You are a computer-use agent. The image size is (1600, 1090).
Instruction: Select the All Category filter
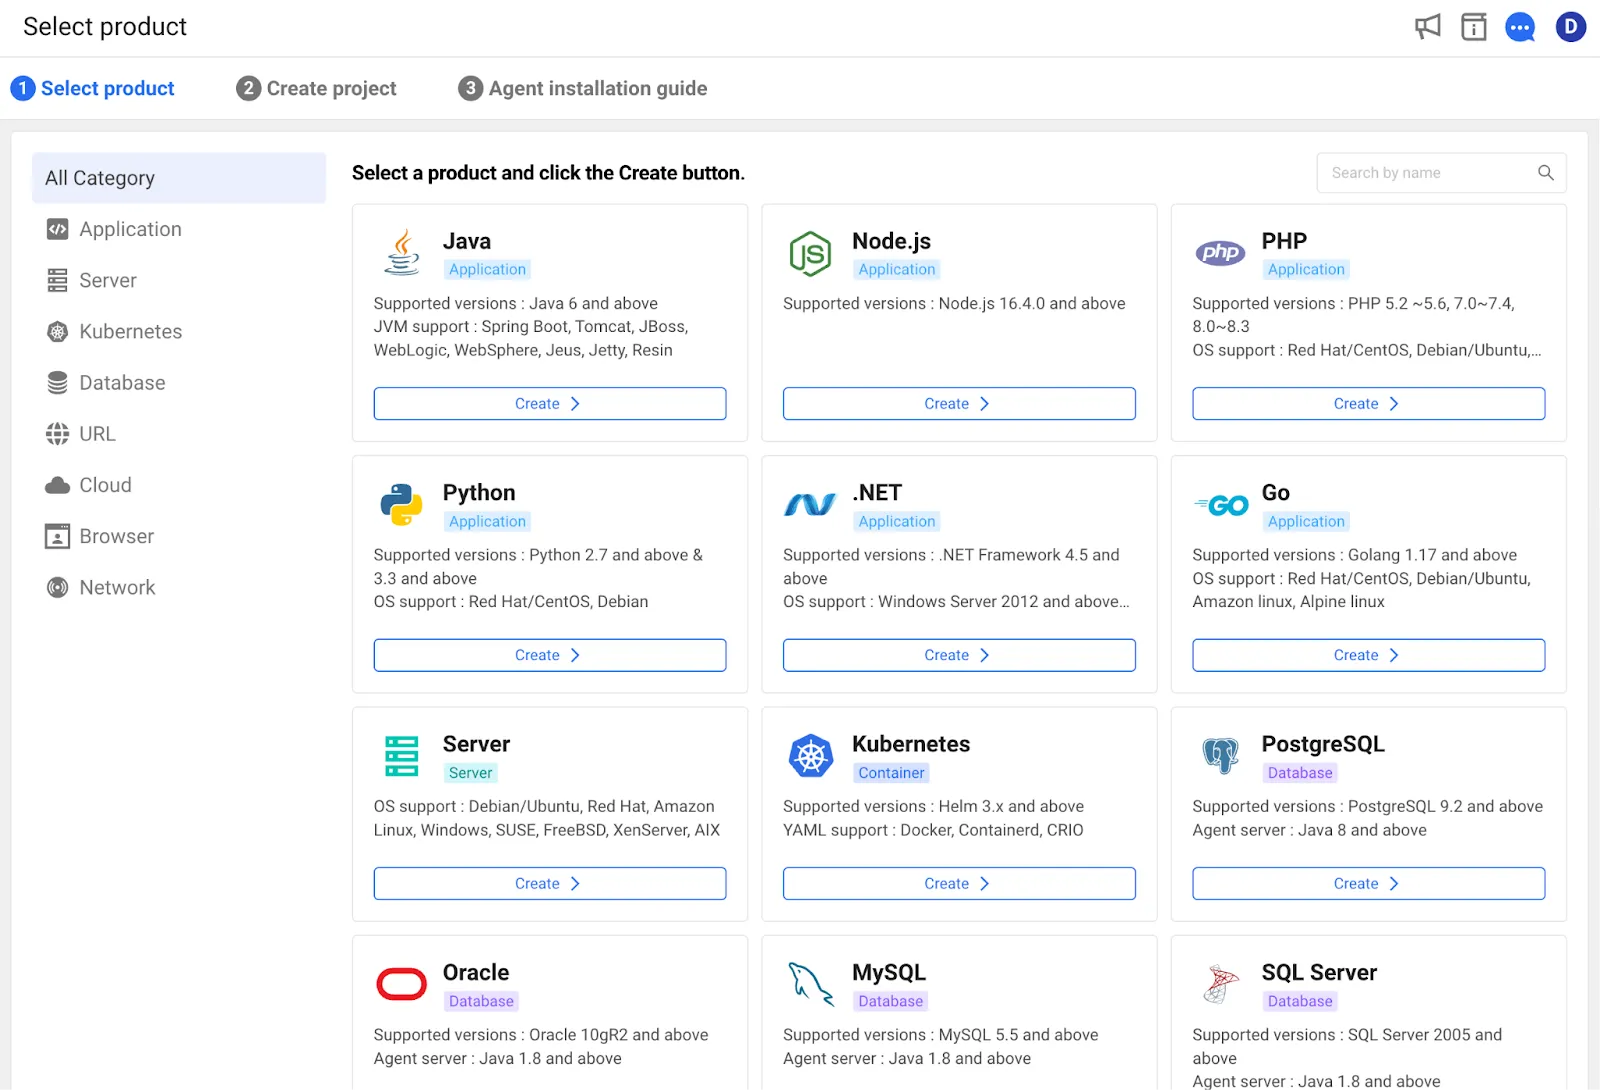tap(179, 178)
